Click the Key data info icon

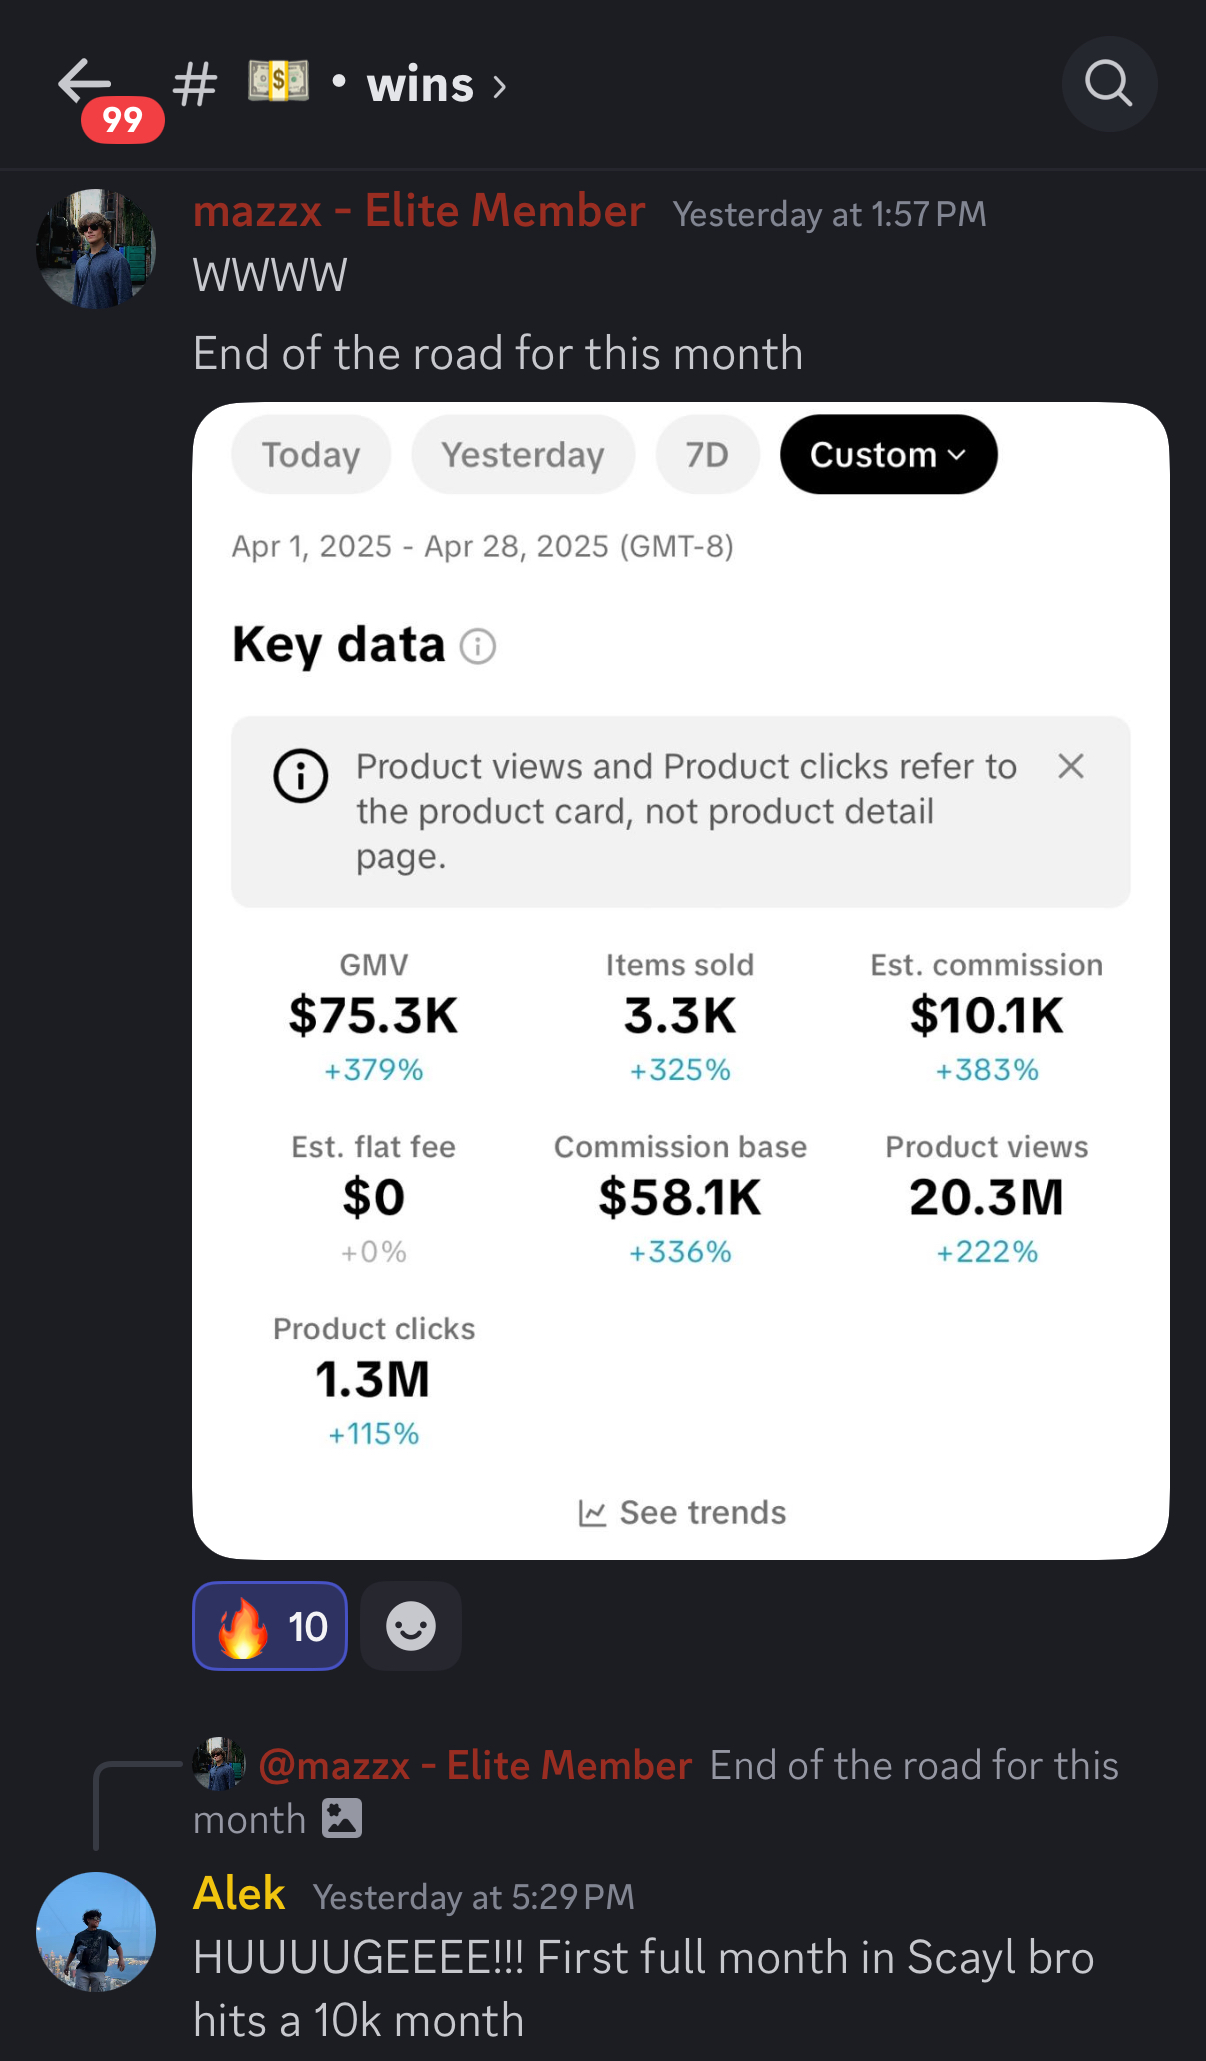tap(478, 647)
